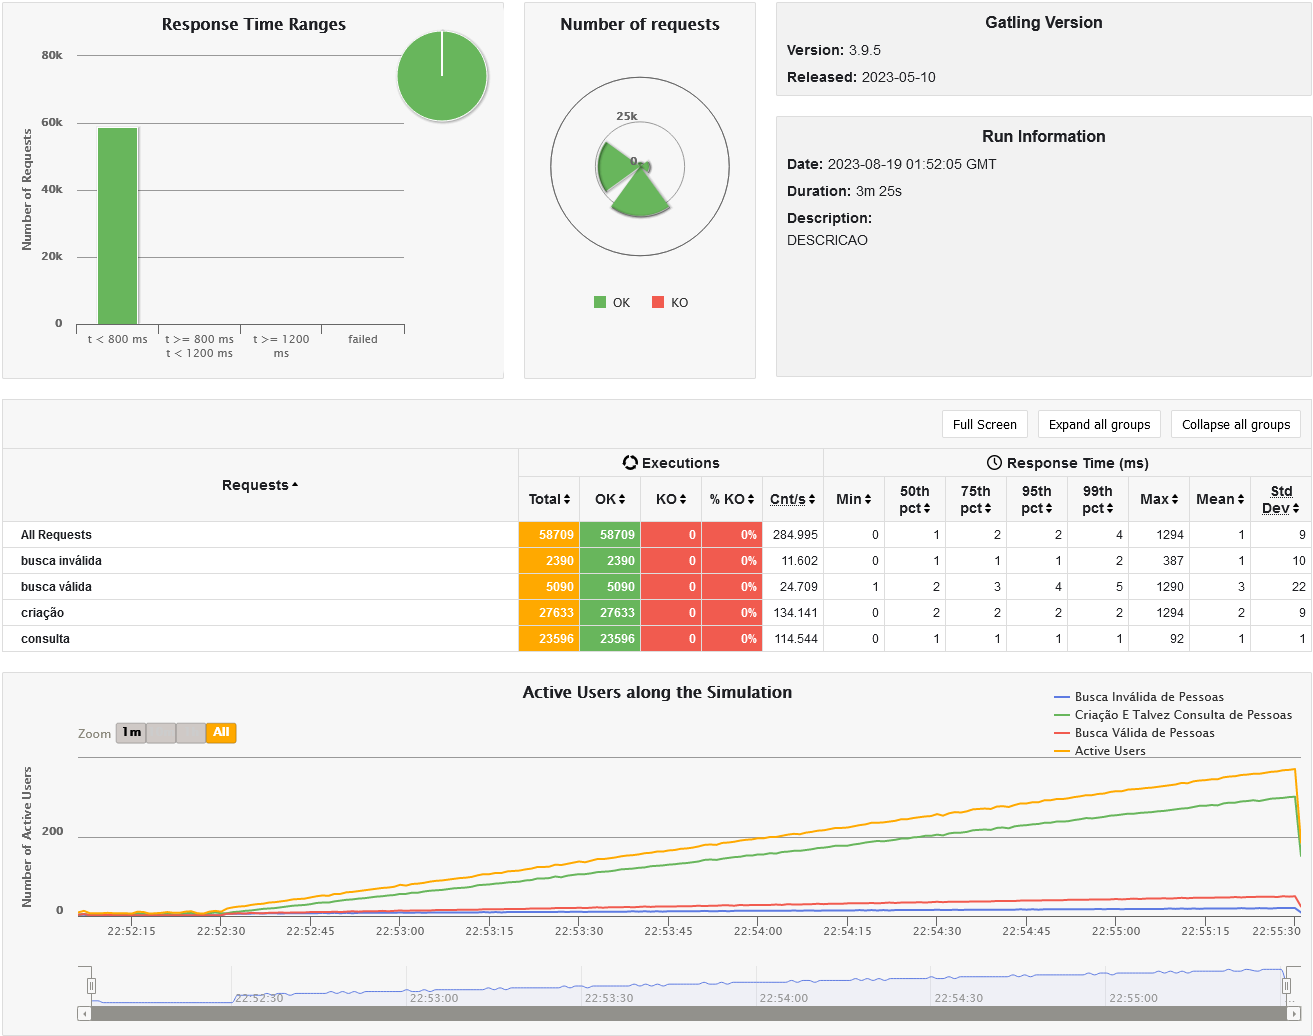
Task: Click the chart navigator scrollbar track
Action: click(x=689, y=1013)
